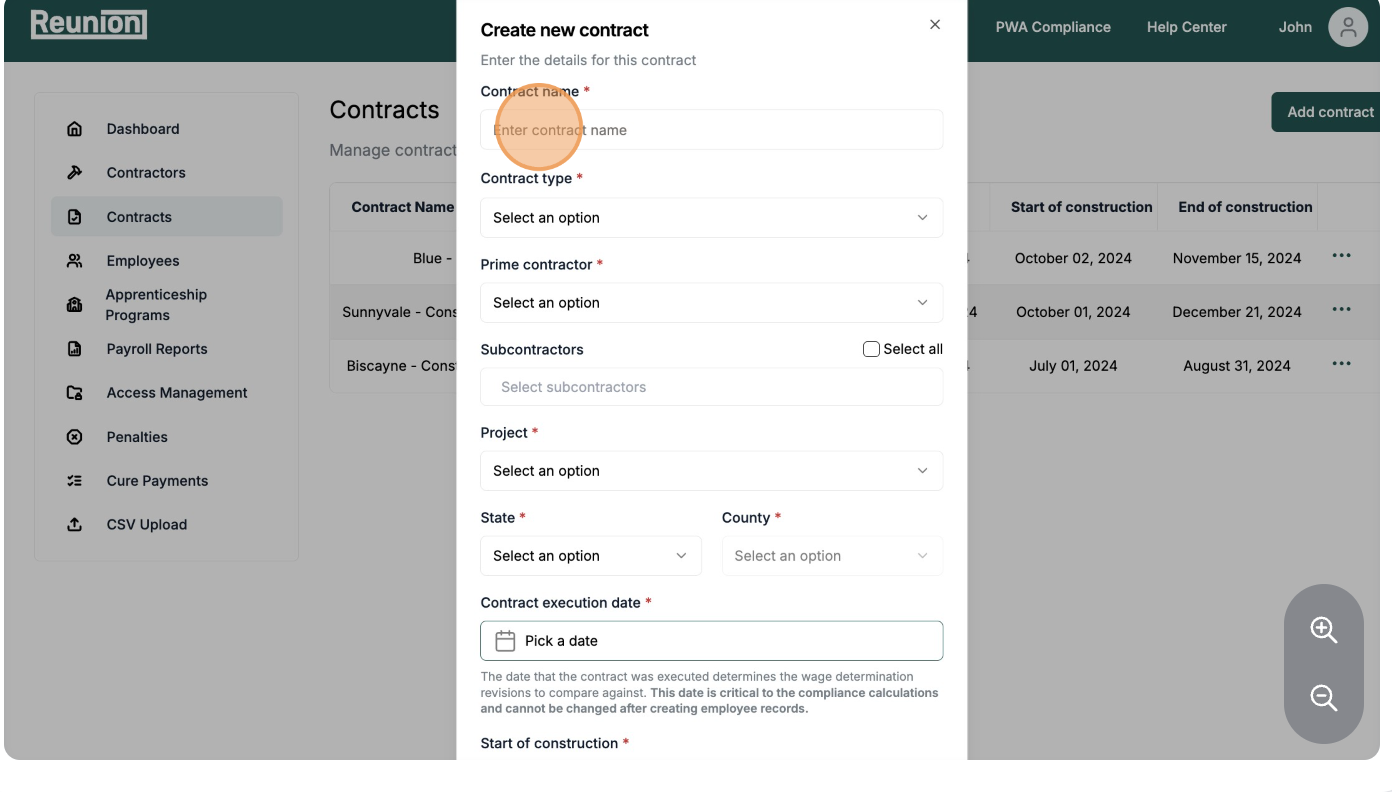Viewport: 1392px width, 792px height.
Task: Open Access Management menu item
Action: point(177,393)
